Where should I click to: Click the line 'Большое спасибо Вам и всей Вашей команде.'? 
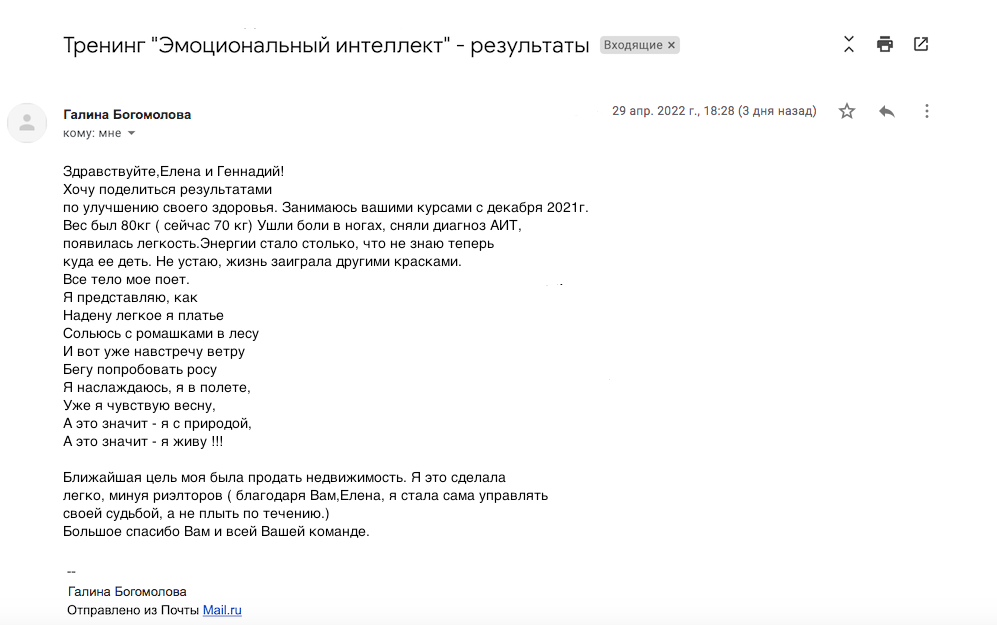(x=216, y=532)
